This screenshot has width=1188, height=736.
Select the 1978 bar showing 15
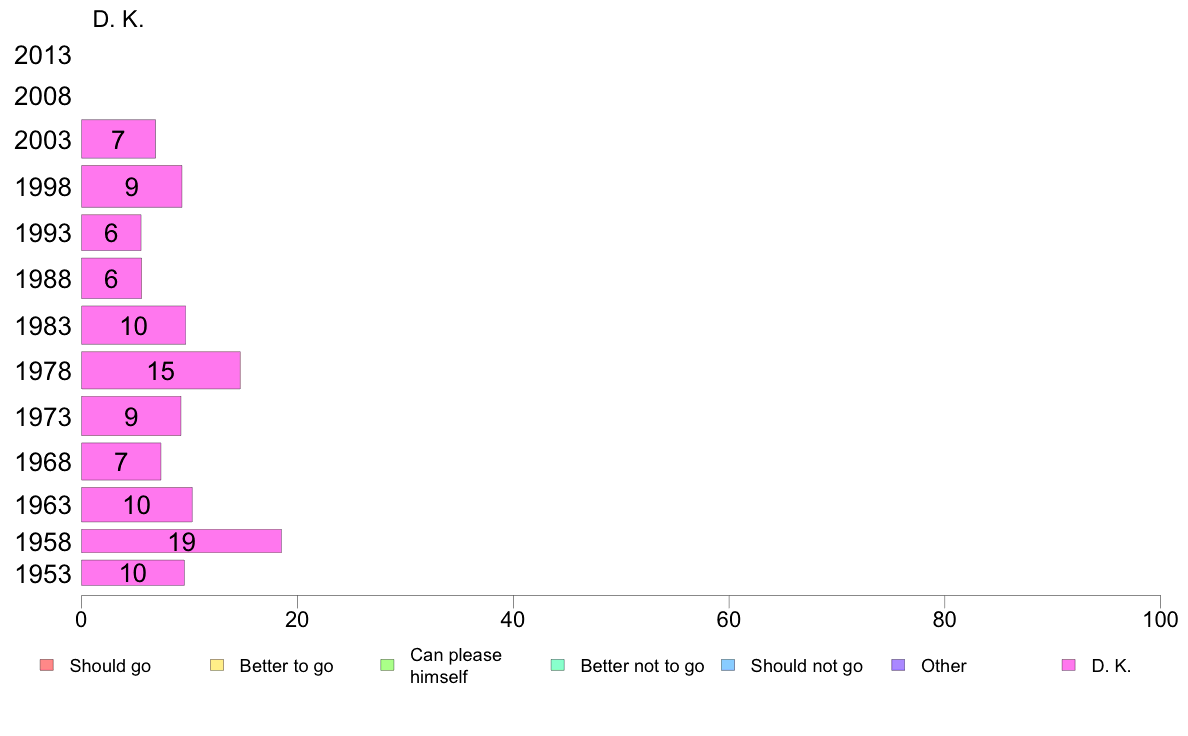[161, 371]
